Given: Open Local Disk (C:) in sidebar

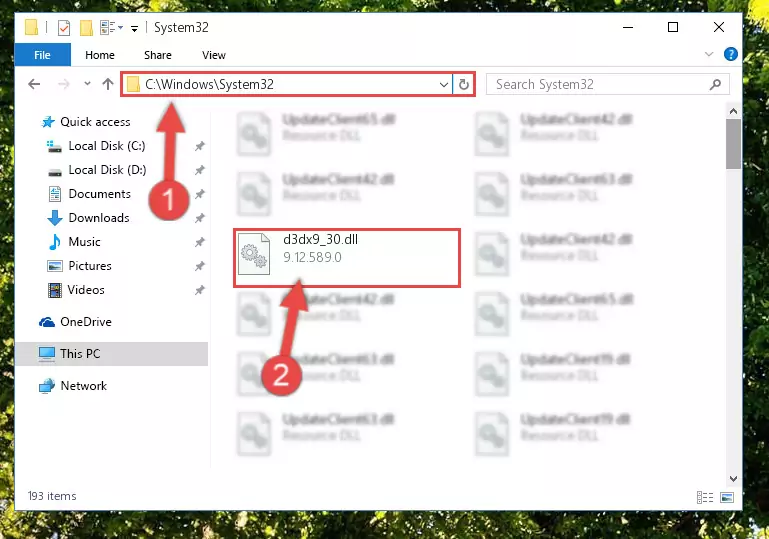Looking at the screenshot, I should (107, 146).
